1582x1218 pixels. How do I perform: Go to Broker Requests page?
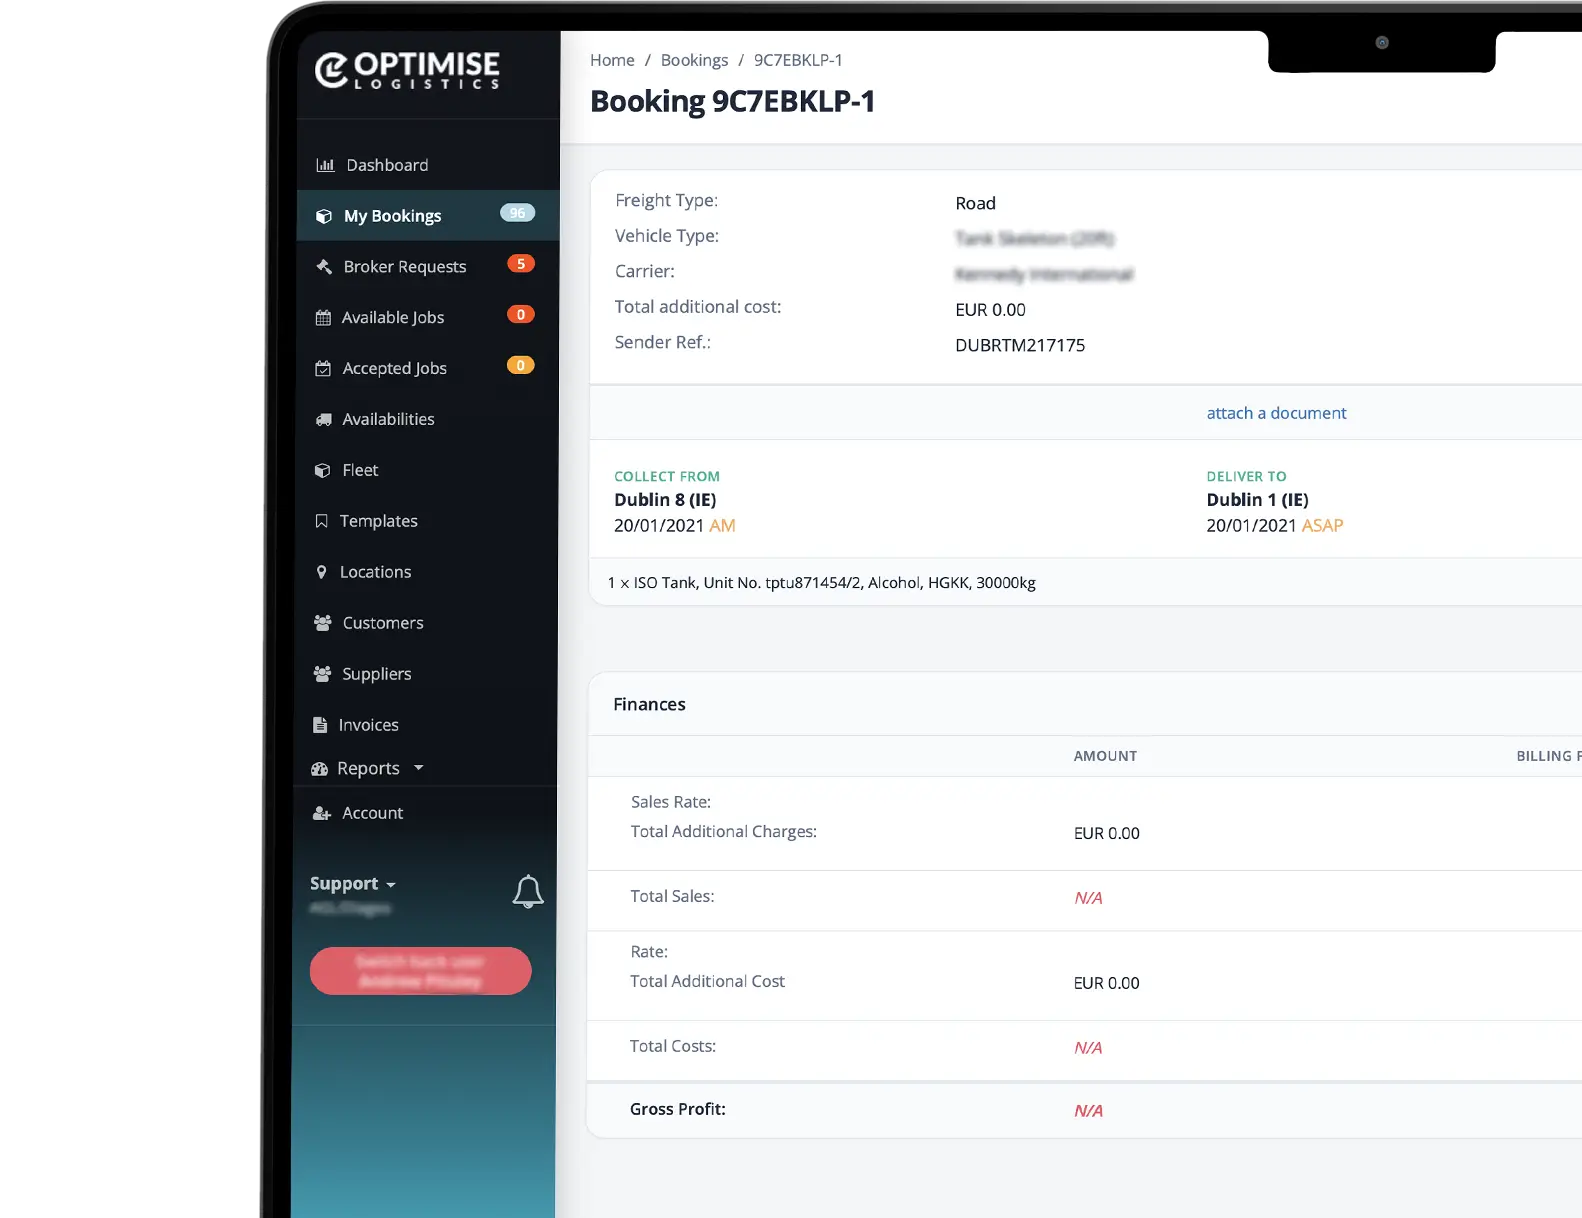pos(428,267)
